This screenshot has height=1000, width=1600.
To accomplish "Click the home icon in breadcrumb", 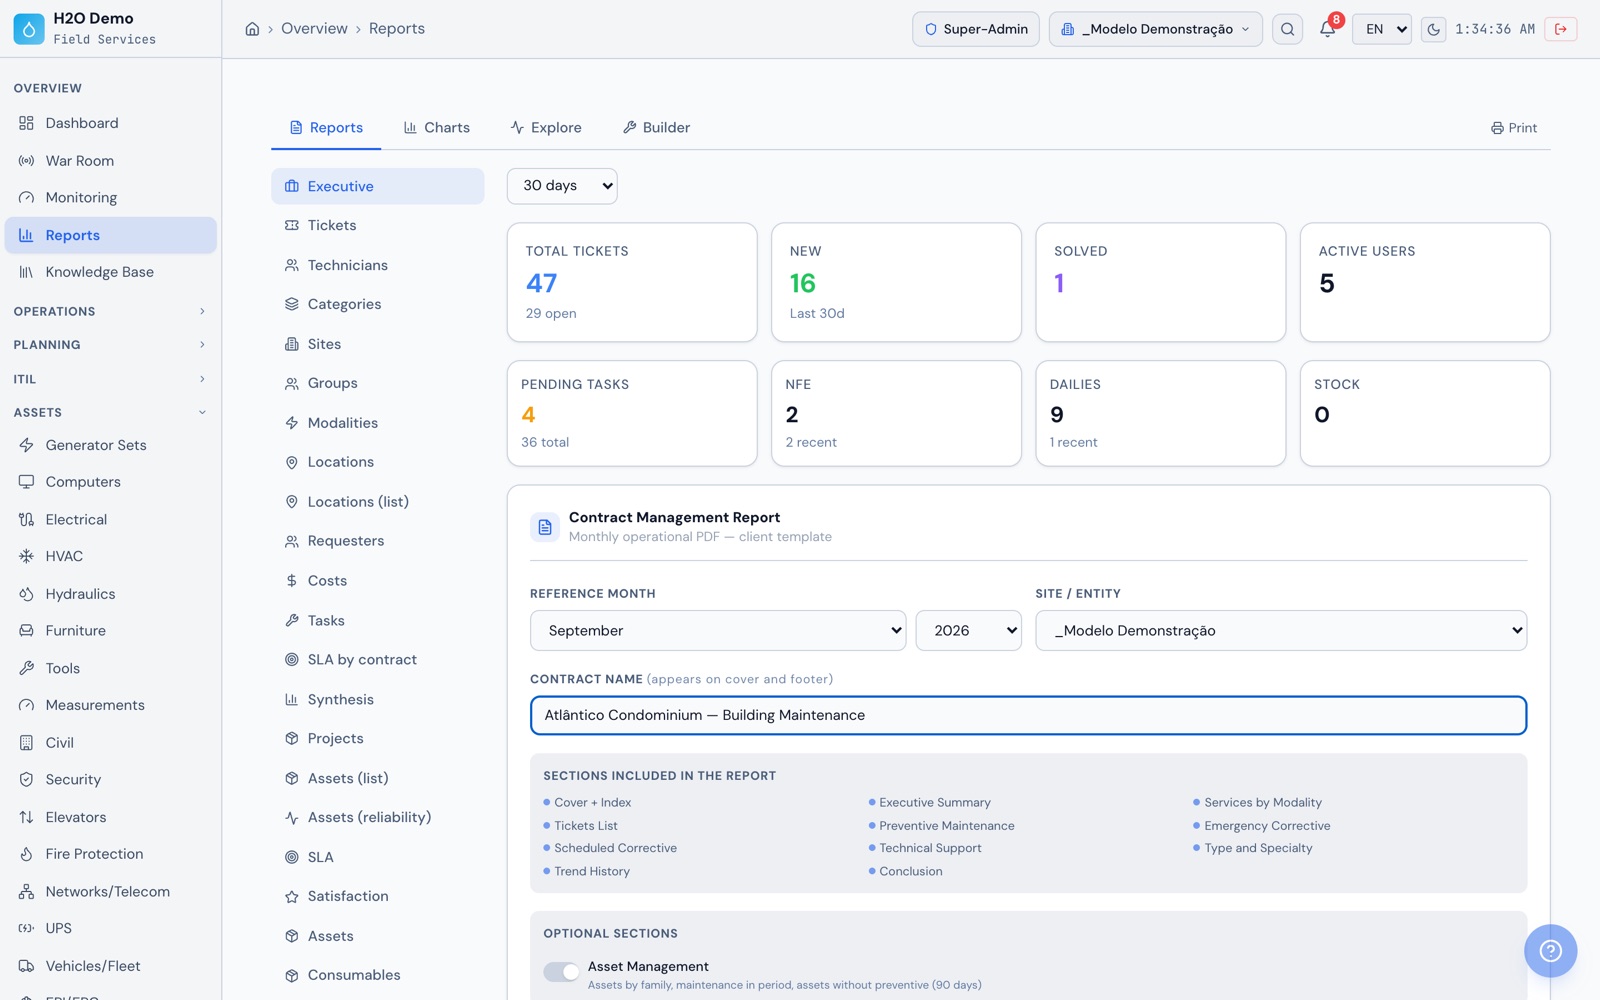I will tap(252, 29).
